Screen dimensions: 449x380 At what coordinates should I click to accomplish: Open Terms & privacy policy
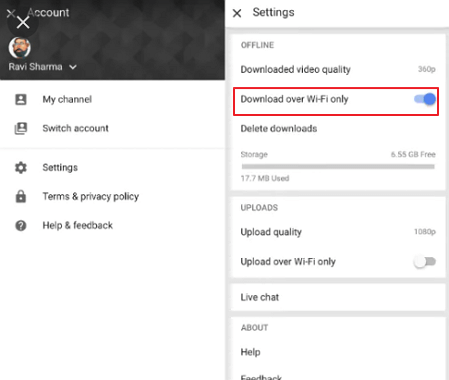91,196
